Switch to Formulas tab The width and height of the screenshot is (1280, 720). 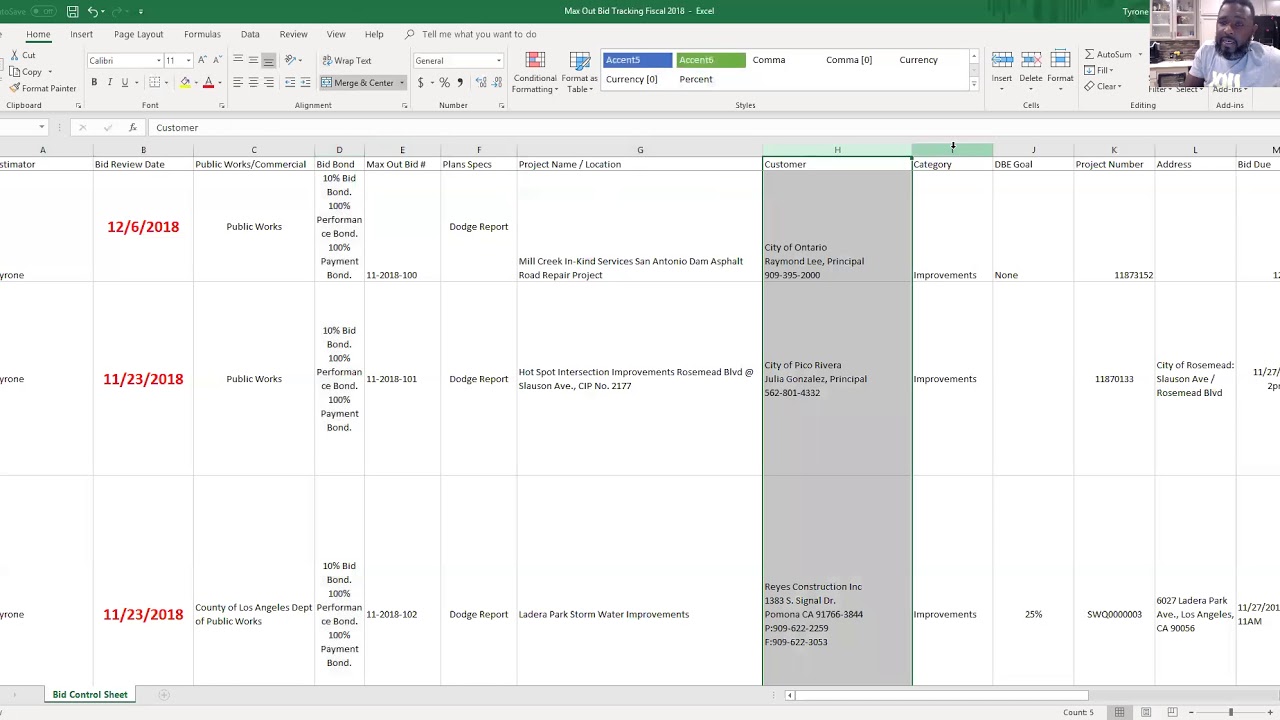202,34
